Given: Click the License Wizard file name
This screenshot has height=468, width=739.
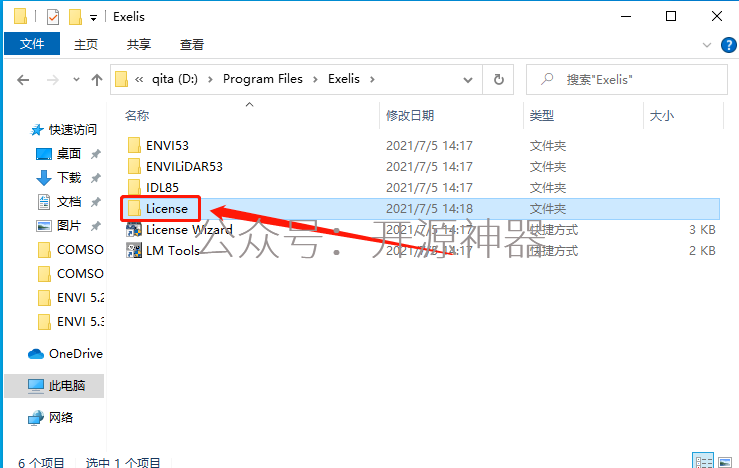Looking at the screenshot, I should (x=189, y=230).
